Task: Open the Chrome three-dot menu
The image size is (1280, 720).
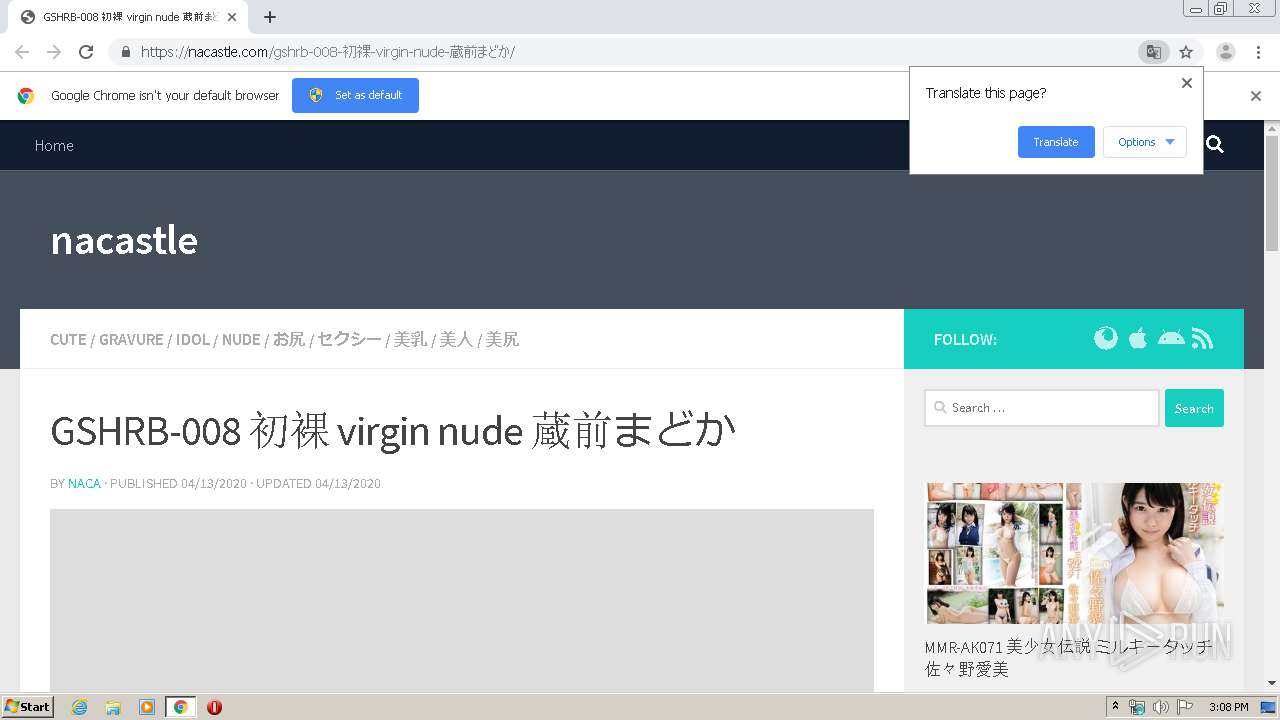Action: point(1258,52)
